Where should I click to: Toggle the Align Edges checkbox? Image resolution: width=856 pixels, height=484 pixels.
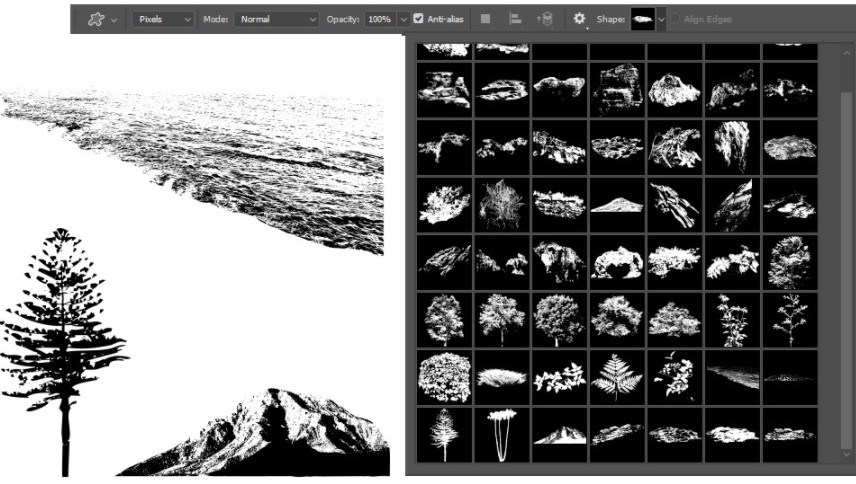pos(675,19)
